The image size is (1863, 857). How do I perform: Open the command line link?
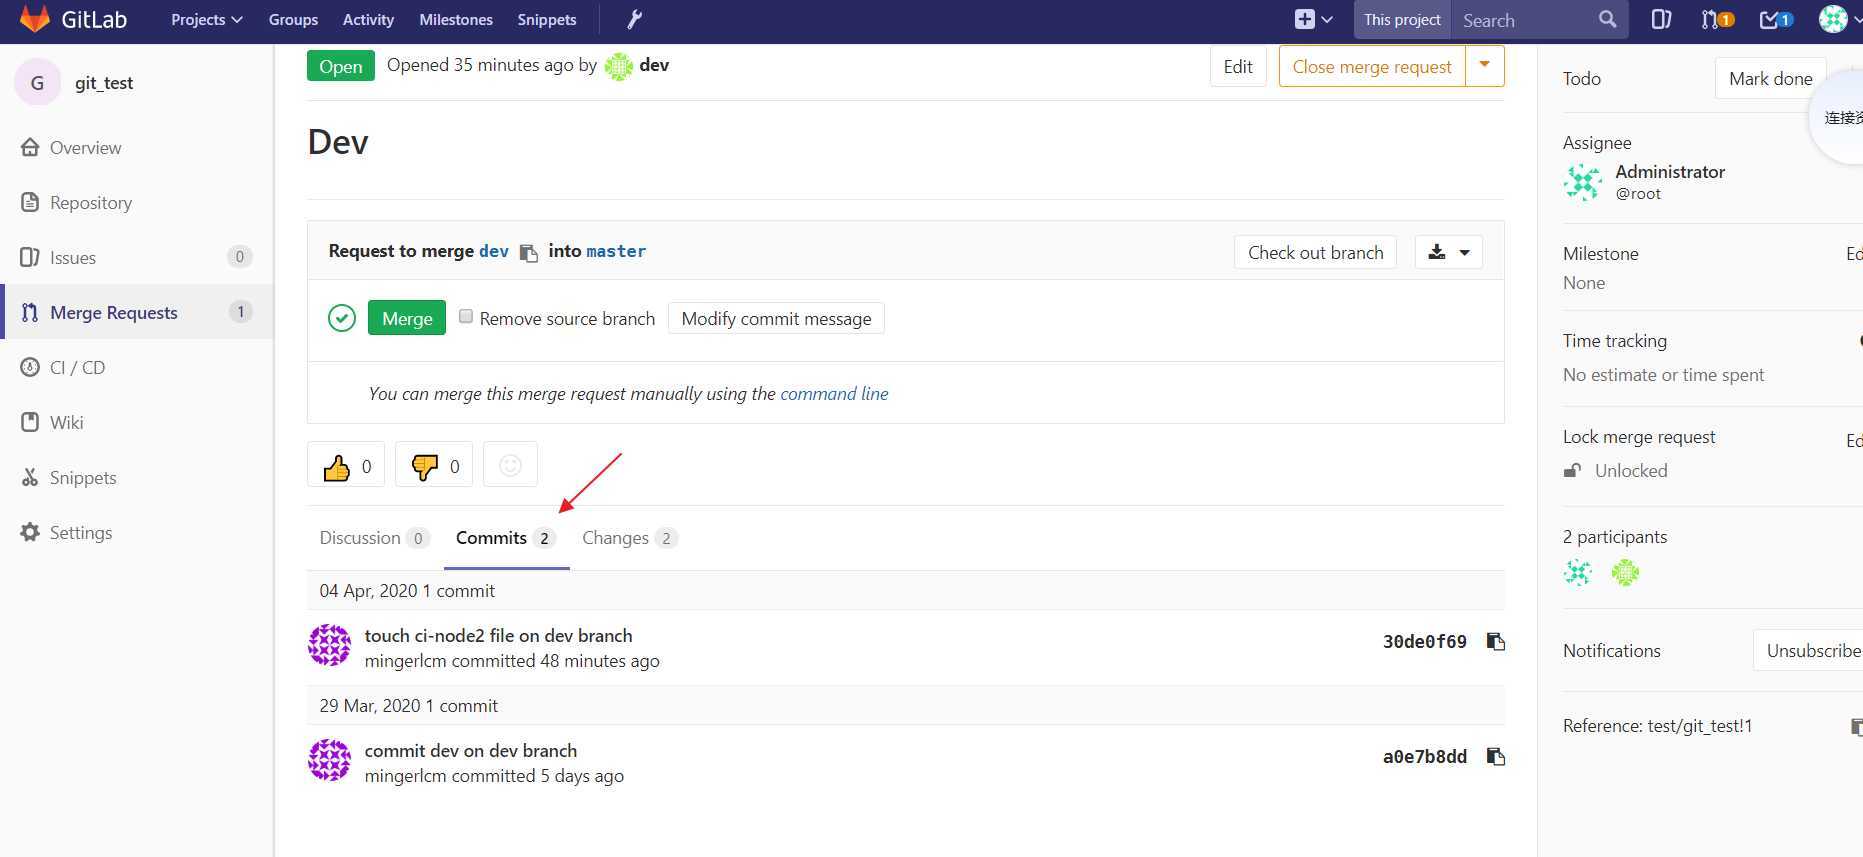pos(834,394)
